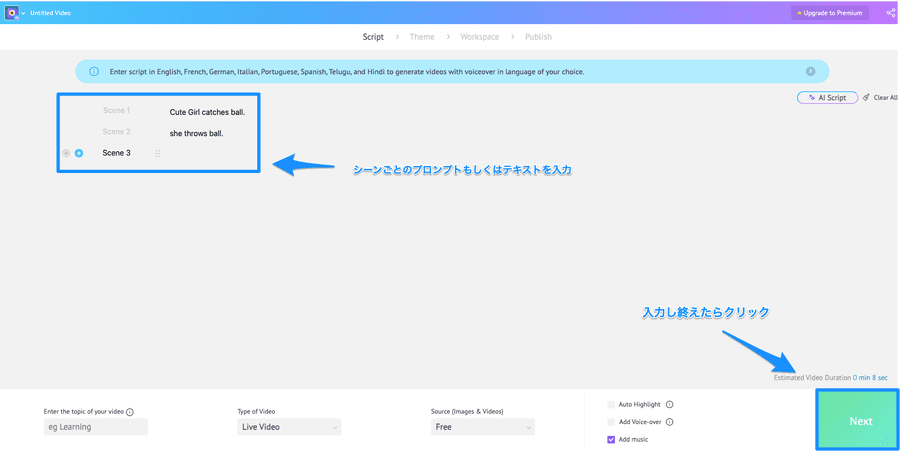Click the Steve.ai logo icon

[x=11, y=13]
